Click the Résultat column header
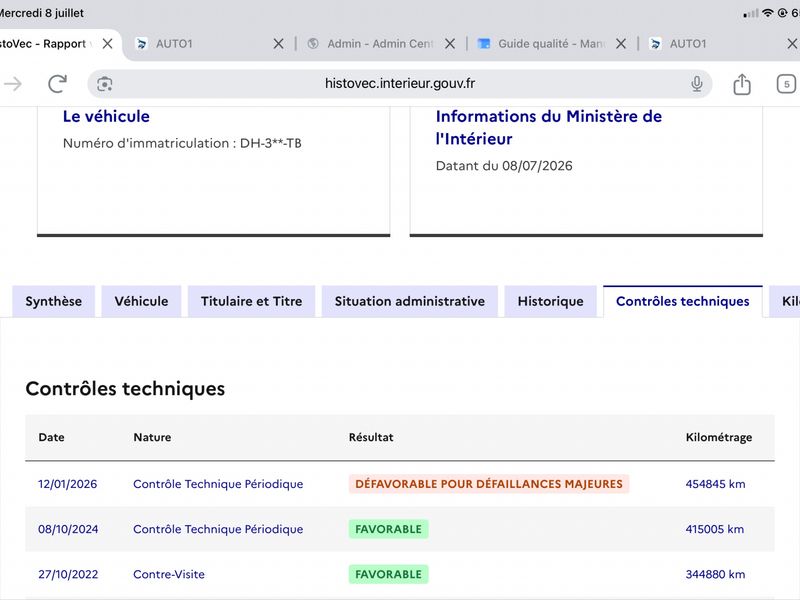This screenshot has height=600, width=800. (x=371, y=437)
